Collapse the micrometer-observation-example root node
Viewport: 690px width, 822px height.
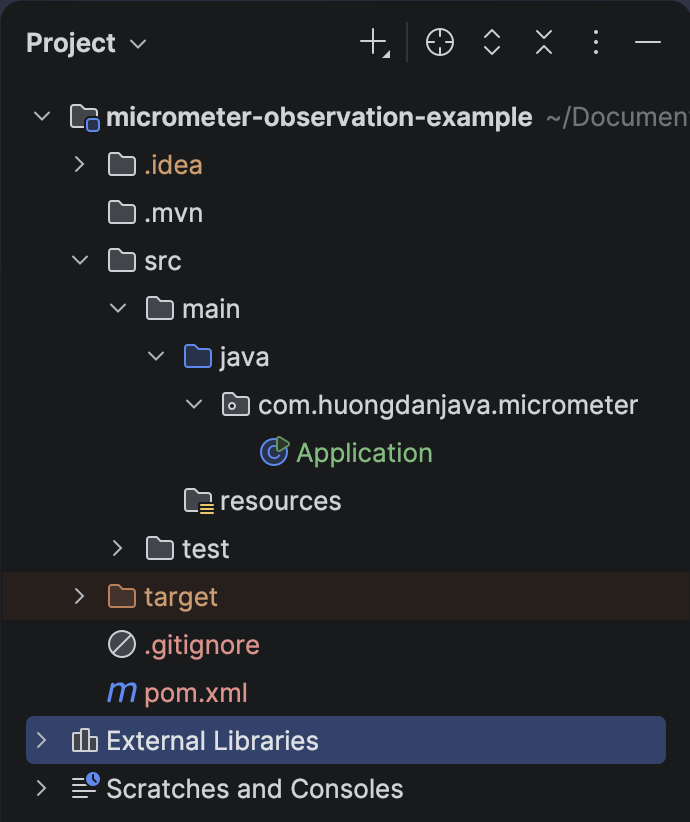41,117
